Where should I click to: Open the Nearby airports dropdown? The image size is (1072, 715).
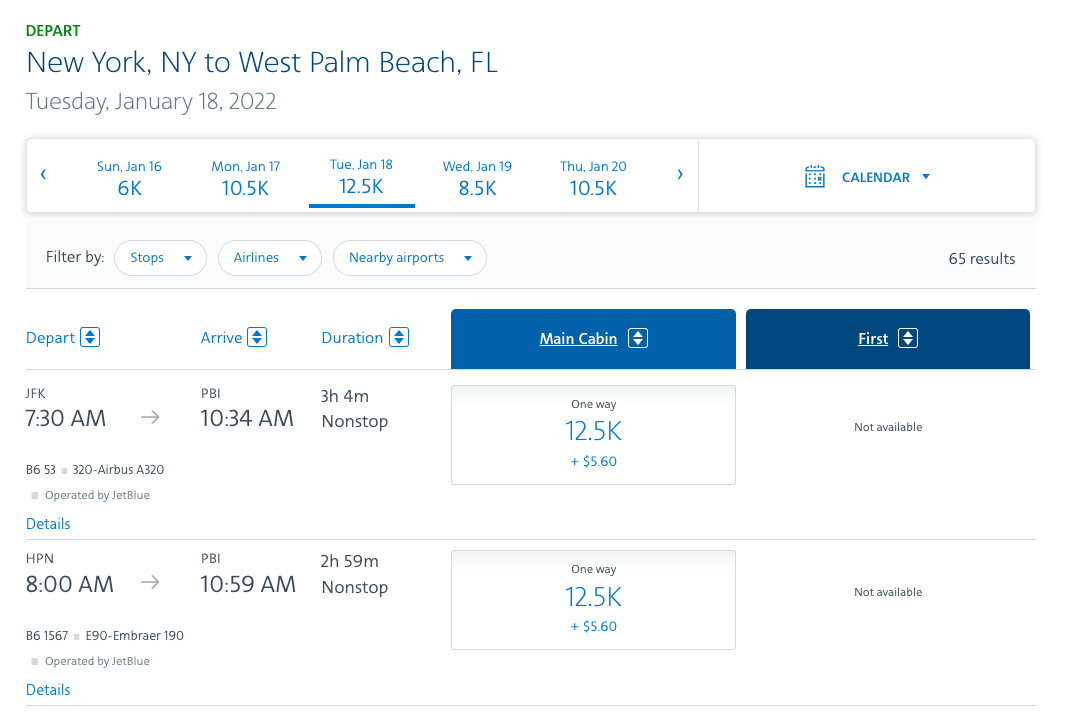tap(409, 257)
